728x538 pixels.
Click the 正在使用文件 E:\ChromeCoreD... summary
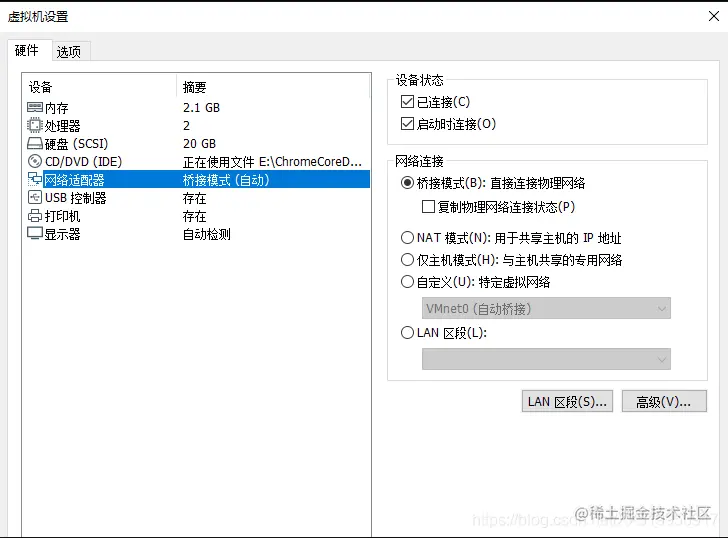pos(272,162)
